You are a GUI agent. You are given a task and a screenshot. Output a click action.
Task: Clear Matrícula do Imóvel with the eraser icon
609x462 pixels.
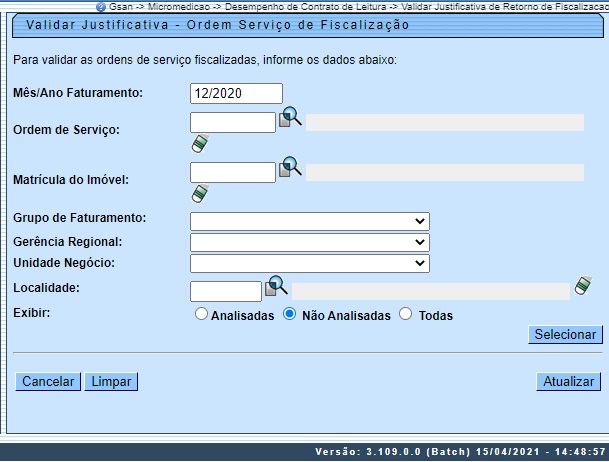click(200, 194)
